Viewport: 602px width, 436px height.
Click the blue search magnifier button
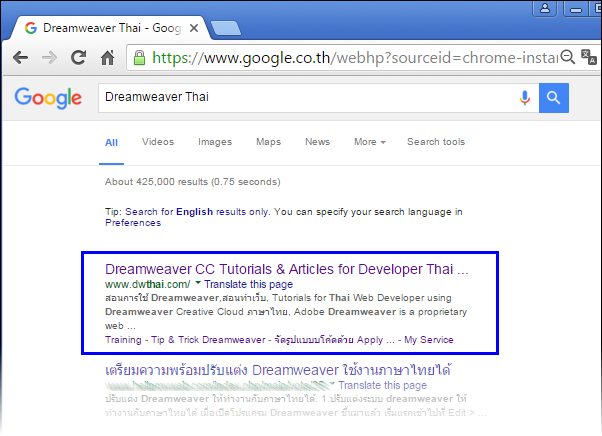tap(554, 98)
